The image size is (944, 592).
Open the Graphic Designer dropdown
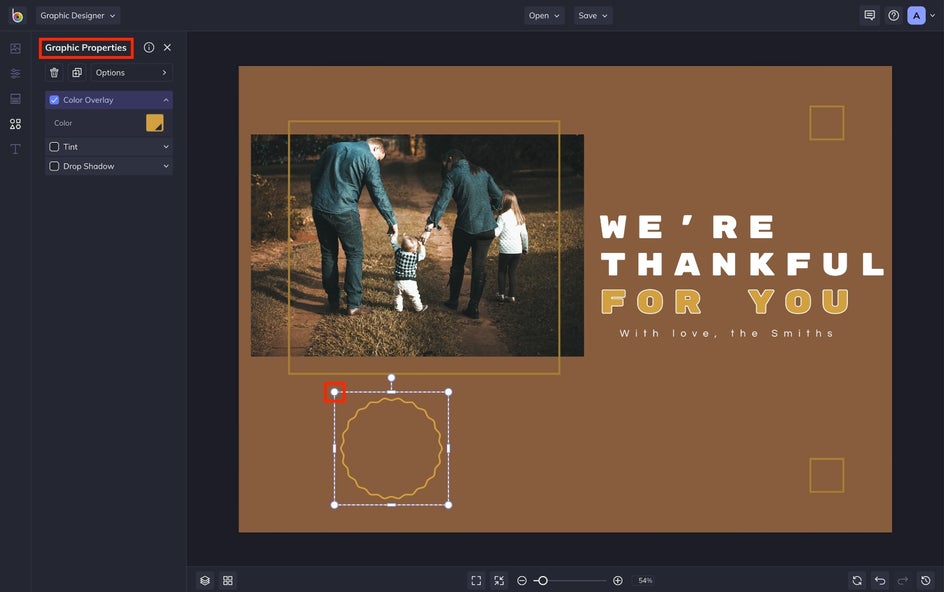tap(78, 16)
